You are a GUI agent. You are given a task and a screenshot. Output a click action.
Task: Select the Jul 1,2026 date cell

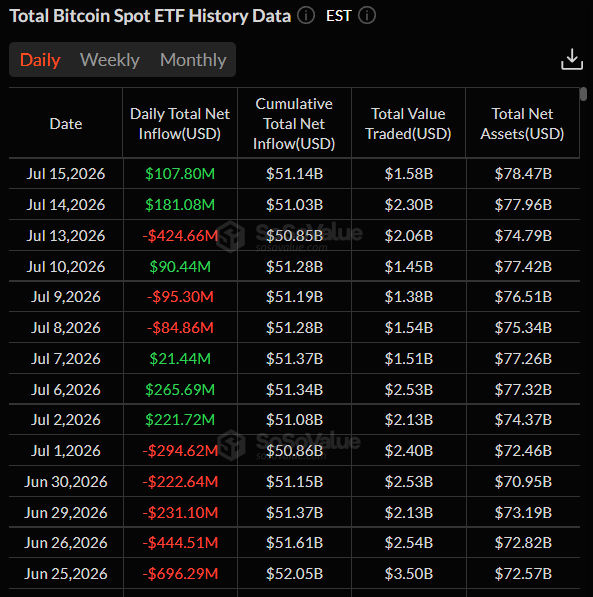click(x=66, y=451)
